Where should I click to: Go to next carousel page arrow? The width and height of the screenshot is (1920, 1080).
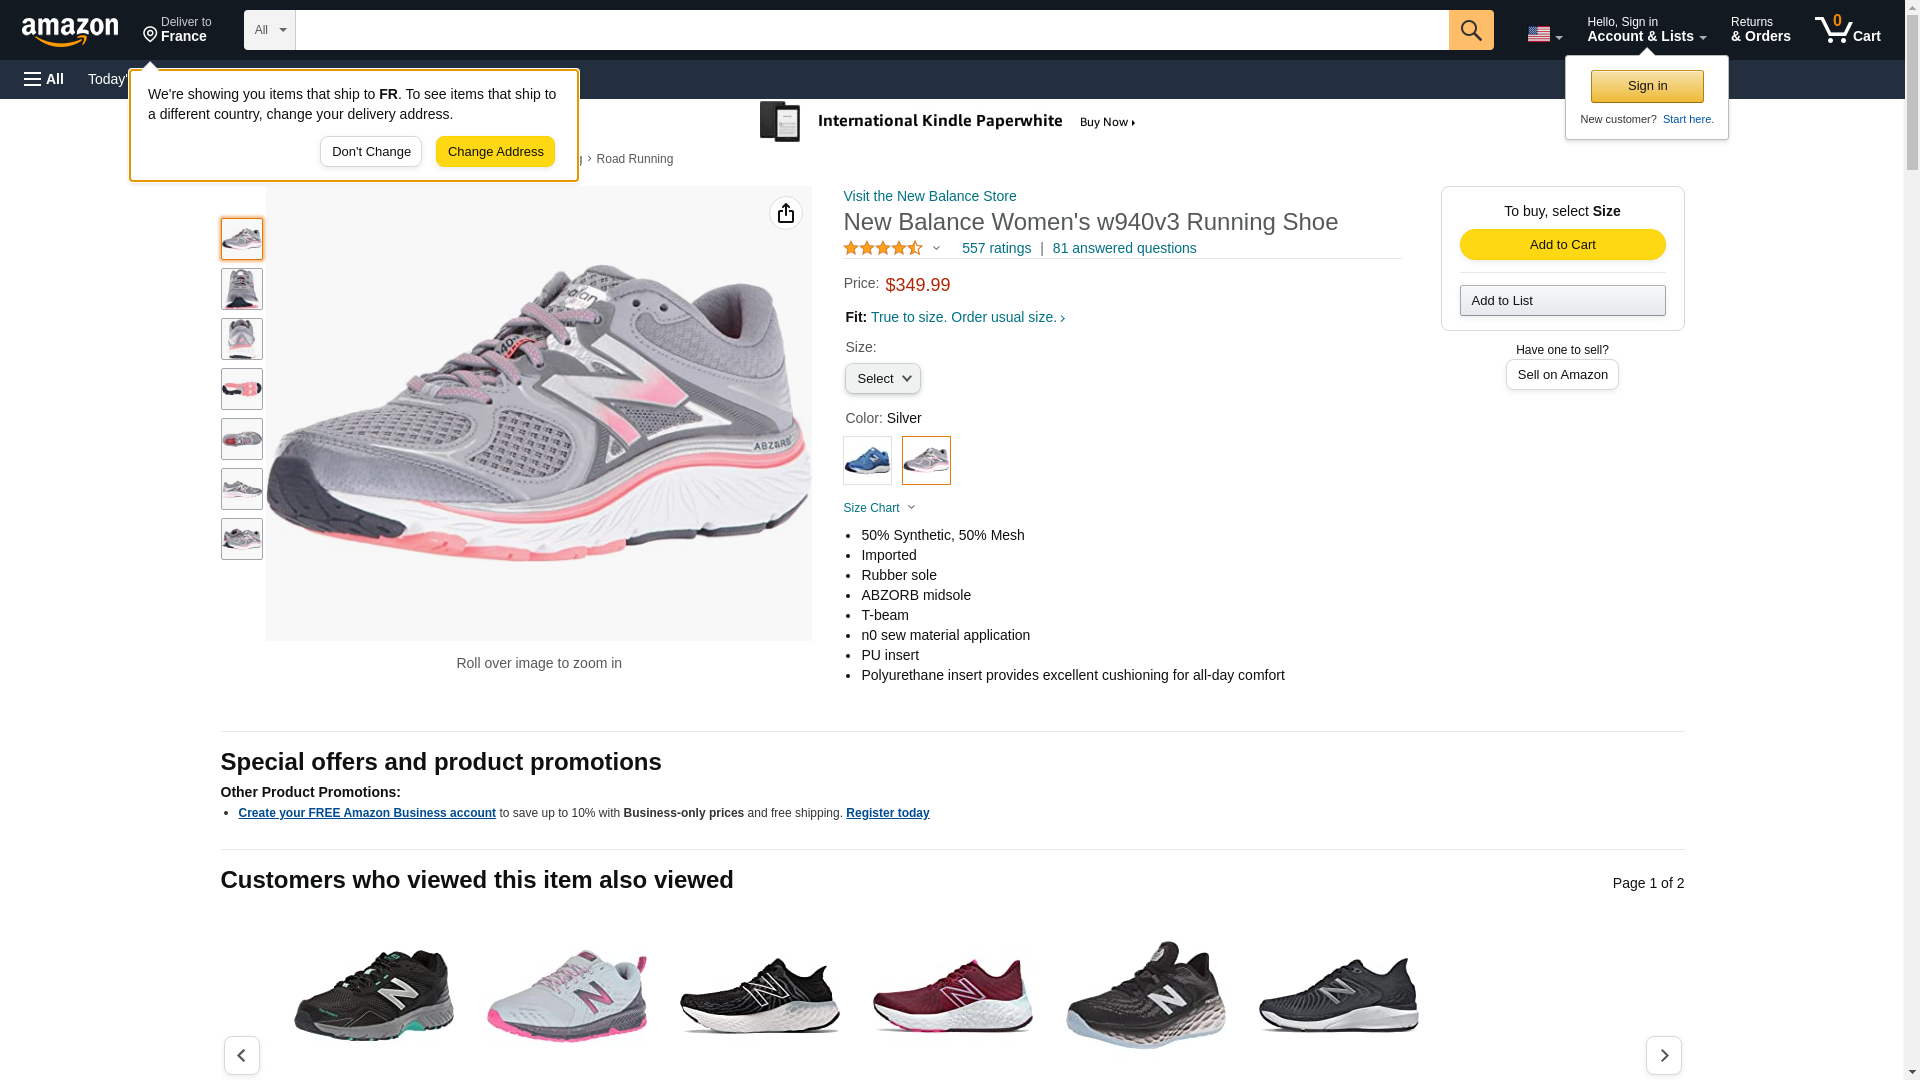click(x=1663, y=1055)
